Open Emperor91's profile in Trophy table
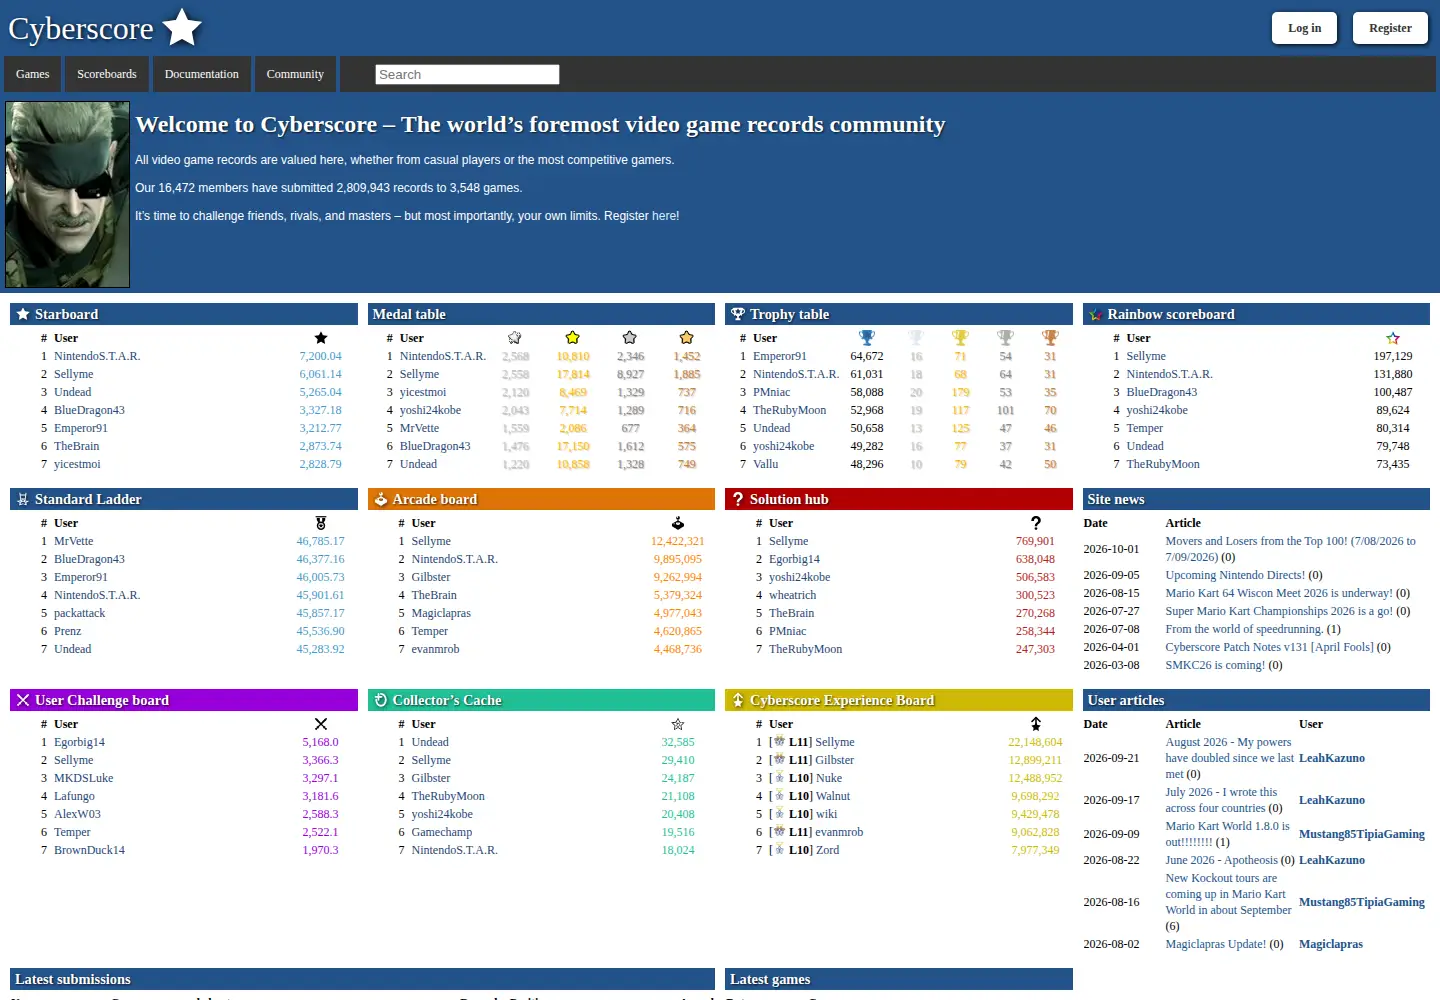The height and width of the screenshot is (1000, 1440). pos(780,356)
